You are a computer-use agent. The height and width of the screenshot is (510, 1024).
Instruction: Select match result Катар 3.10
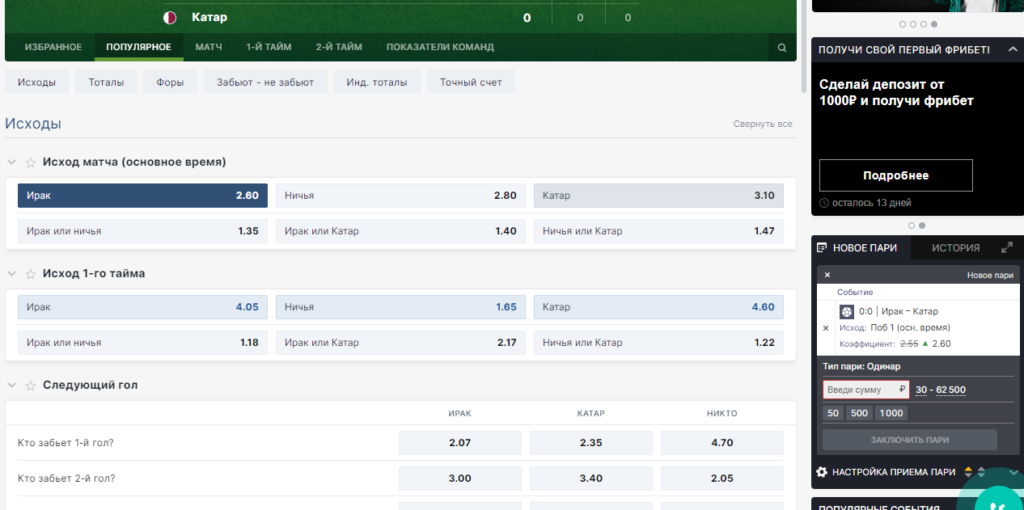[x=658, y=195]
